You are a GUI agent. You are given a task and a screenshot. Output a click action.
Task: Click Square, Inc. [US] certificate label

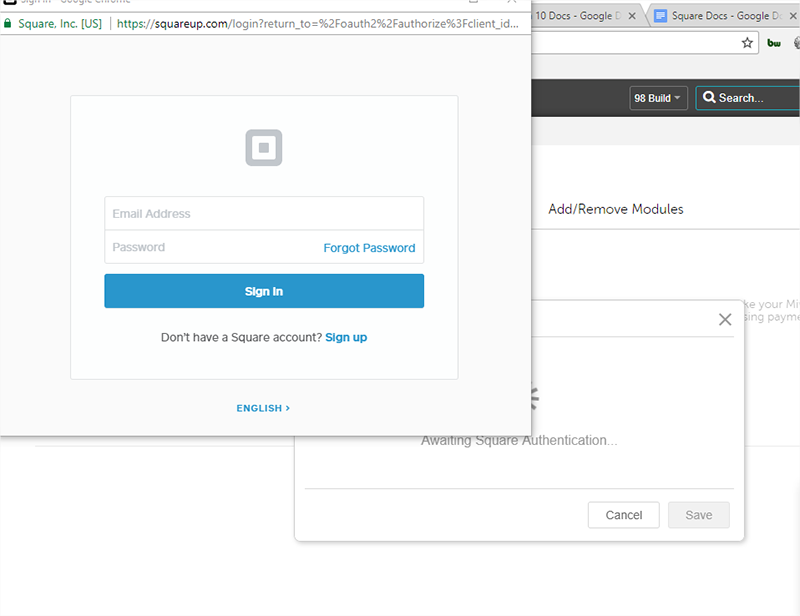(x=60, y=23)
